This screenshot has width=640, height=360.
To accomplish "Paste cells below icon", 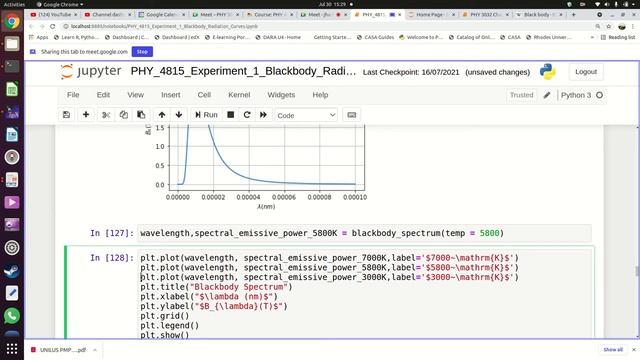I will 141,115.
